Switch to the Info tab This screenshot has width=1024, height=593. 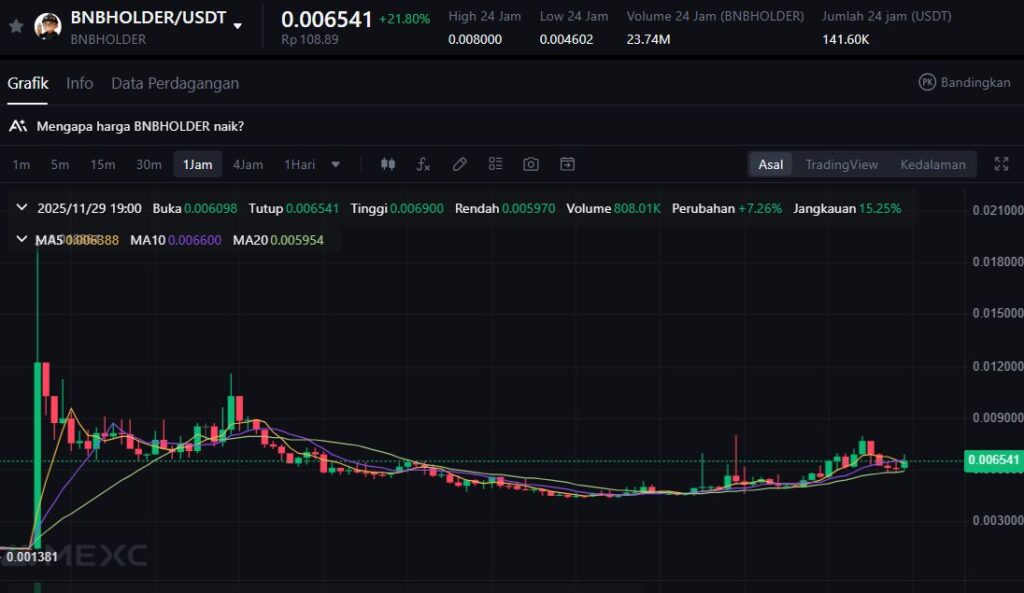[79, 83]
